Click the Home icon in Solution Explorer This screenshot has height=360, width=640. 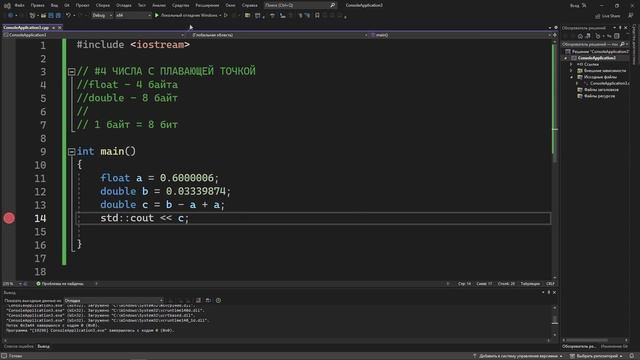(580, 36)
